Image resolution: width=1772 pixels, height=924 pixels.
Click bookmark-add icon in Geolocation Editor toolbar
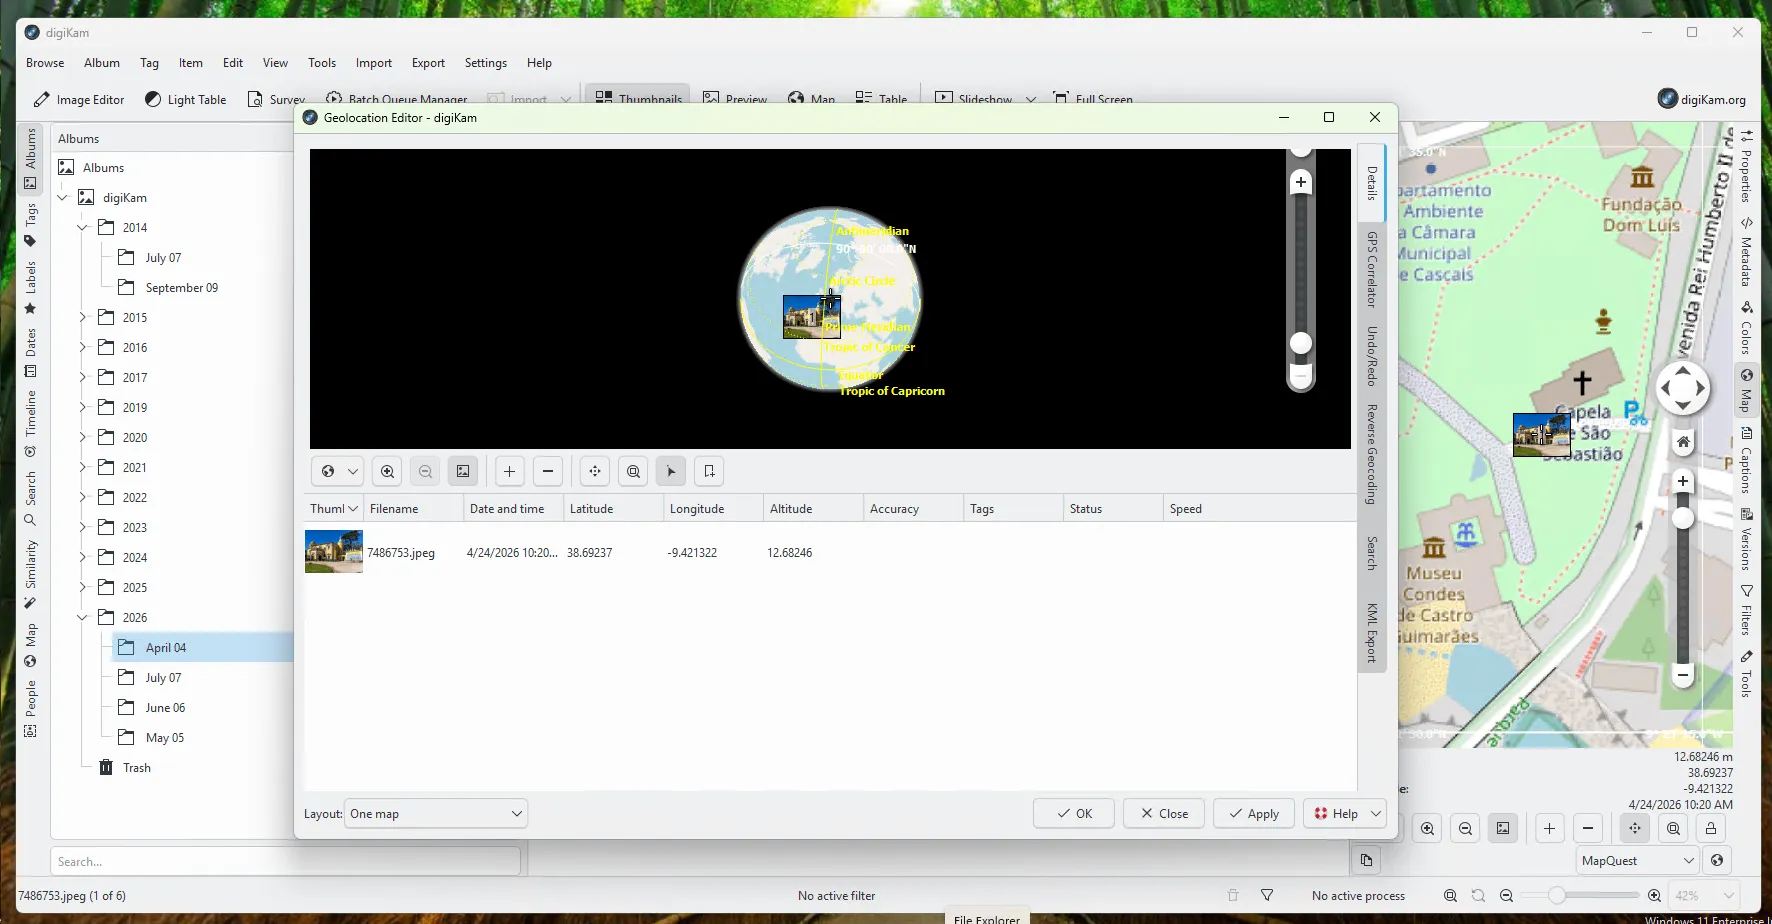point(709,471)
